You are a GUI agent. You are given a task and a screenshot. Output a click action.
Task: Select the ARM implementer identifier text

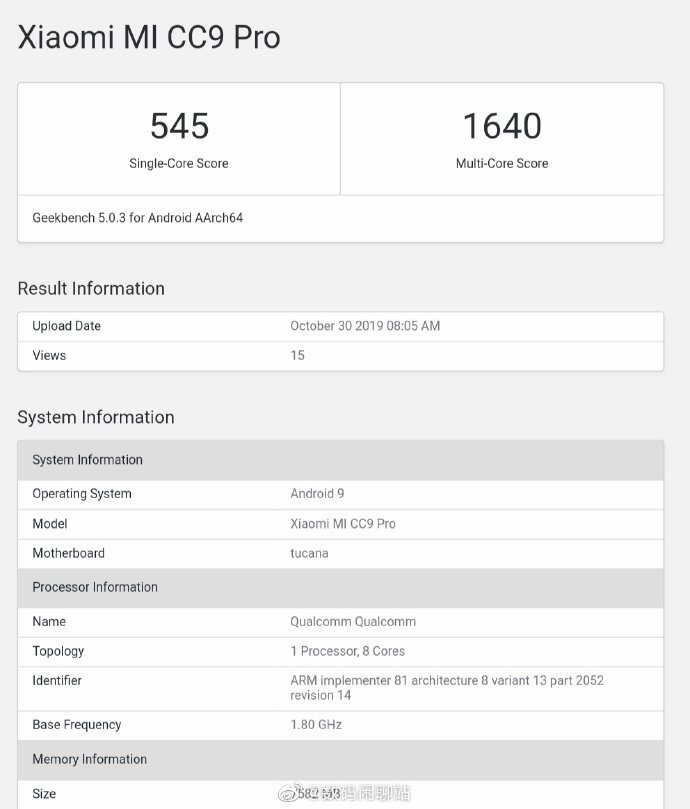tap(446, 687)
